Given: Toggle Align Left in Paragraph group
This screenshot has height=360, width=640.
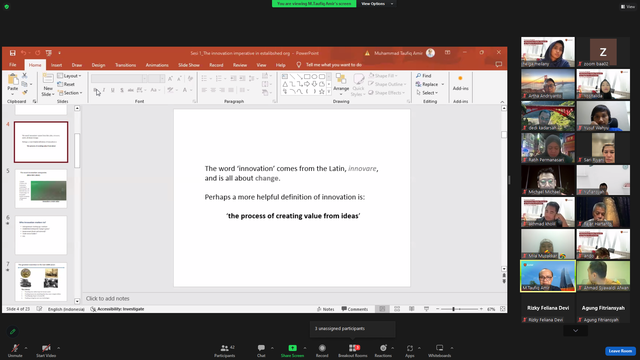Looking at the screenshot, I should pyautogui.click(x=204, y=90).
